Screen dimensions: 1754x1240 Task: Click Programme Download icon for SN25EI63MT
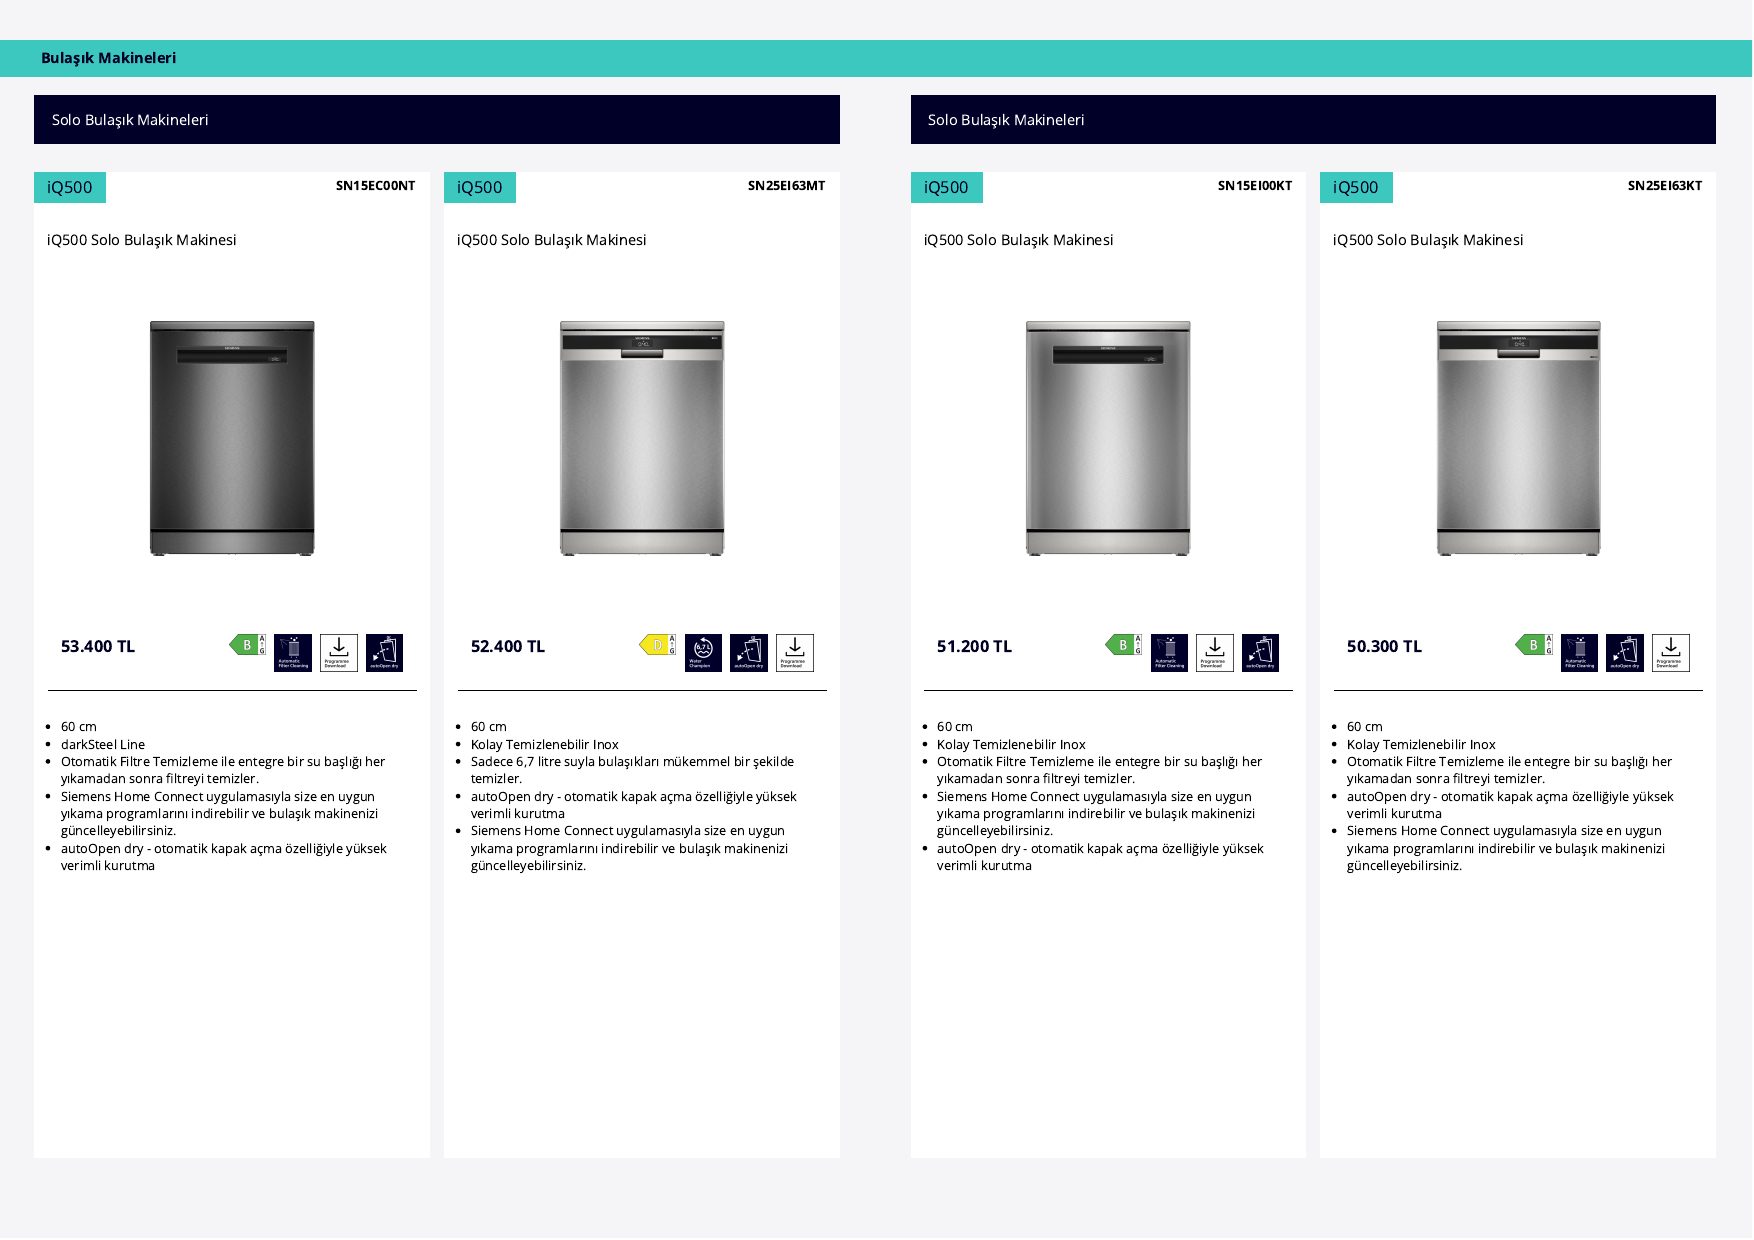[795, 653]
